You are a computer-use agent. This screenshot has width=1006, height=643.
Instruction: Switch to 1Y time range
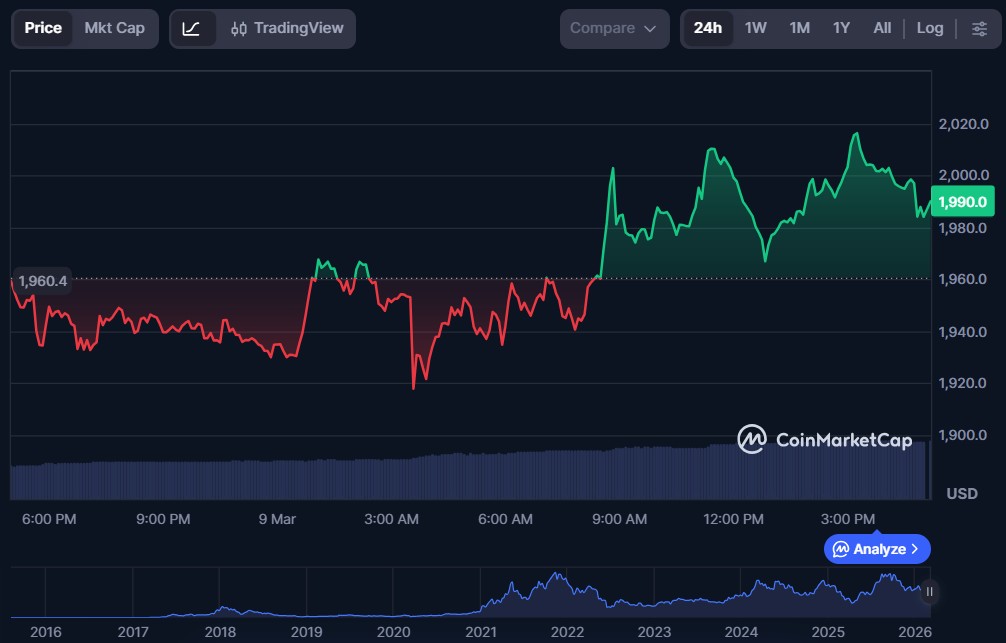point(841,28)
